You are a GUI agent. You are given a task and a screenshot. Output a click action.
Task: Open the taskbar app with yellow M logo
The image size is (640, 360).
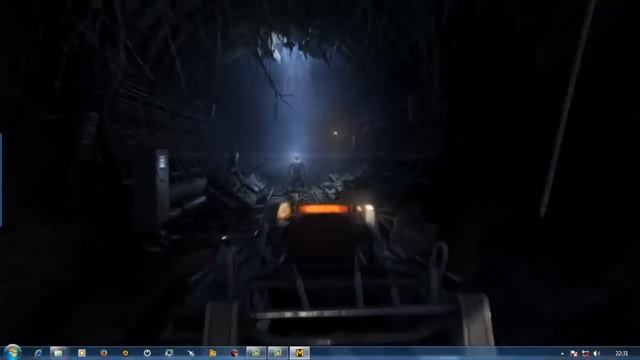pos(300,353)
